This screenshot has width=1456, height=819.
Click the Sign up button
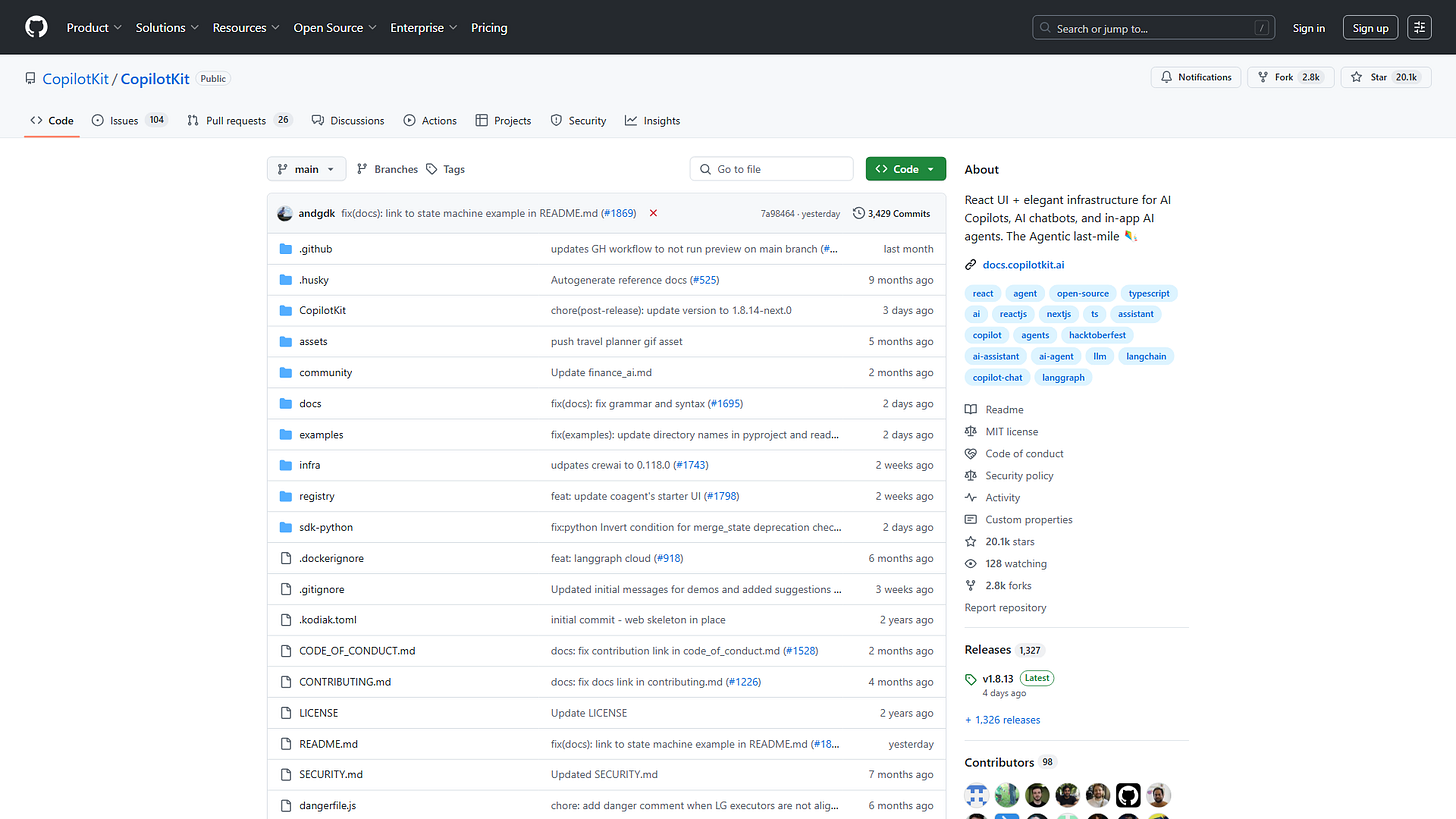tap(1370, 28)
